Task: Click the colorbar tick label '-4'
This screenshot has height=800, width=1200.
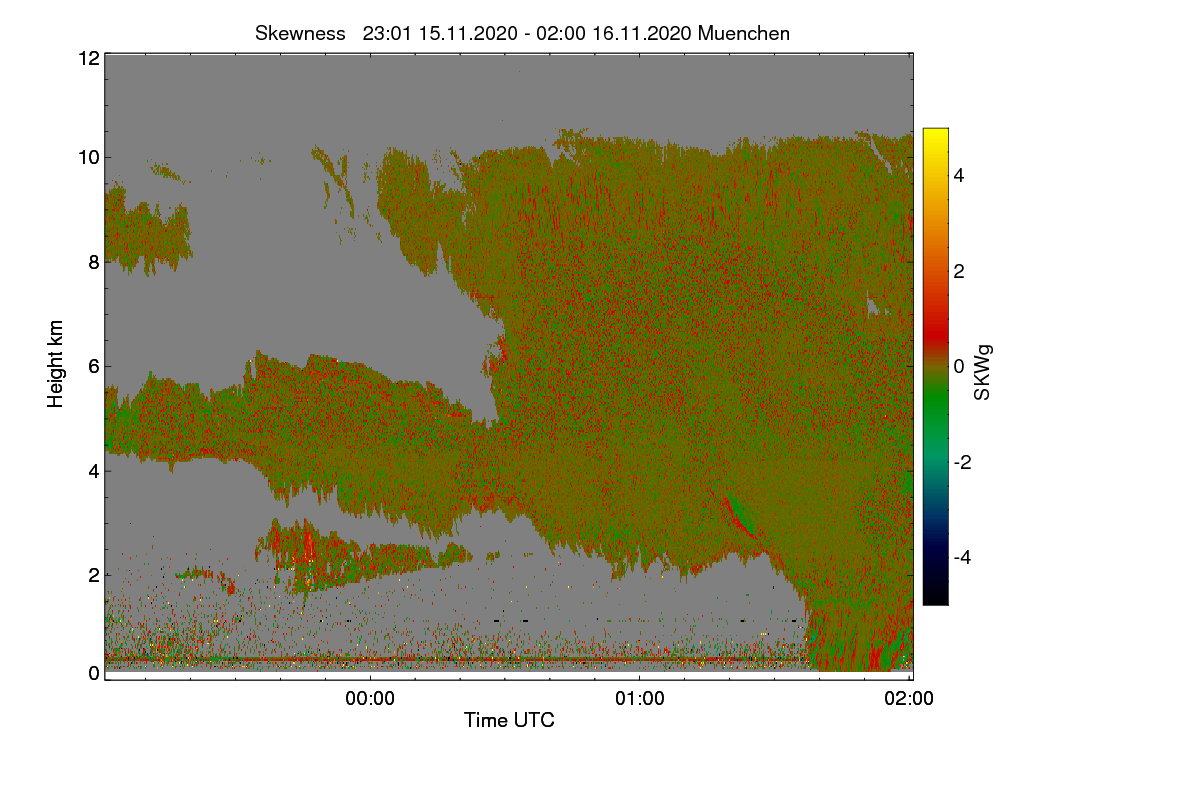Action: [962, 557]
